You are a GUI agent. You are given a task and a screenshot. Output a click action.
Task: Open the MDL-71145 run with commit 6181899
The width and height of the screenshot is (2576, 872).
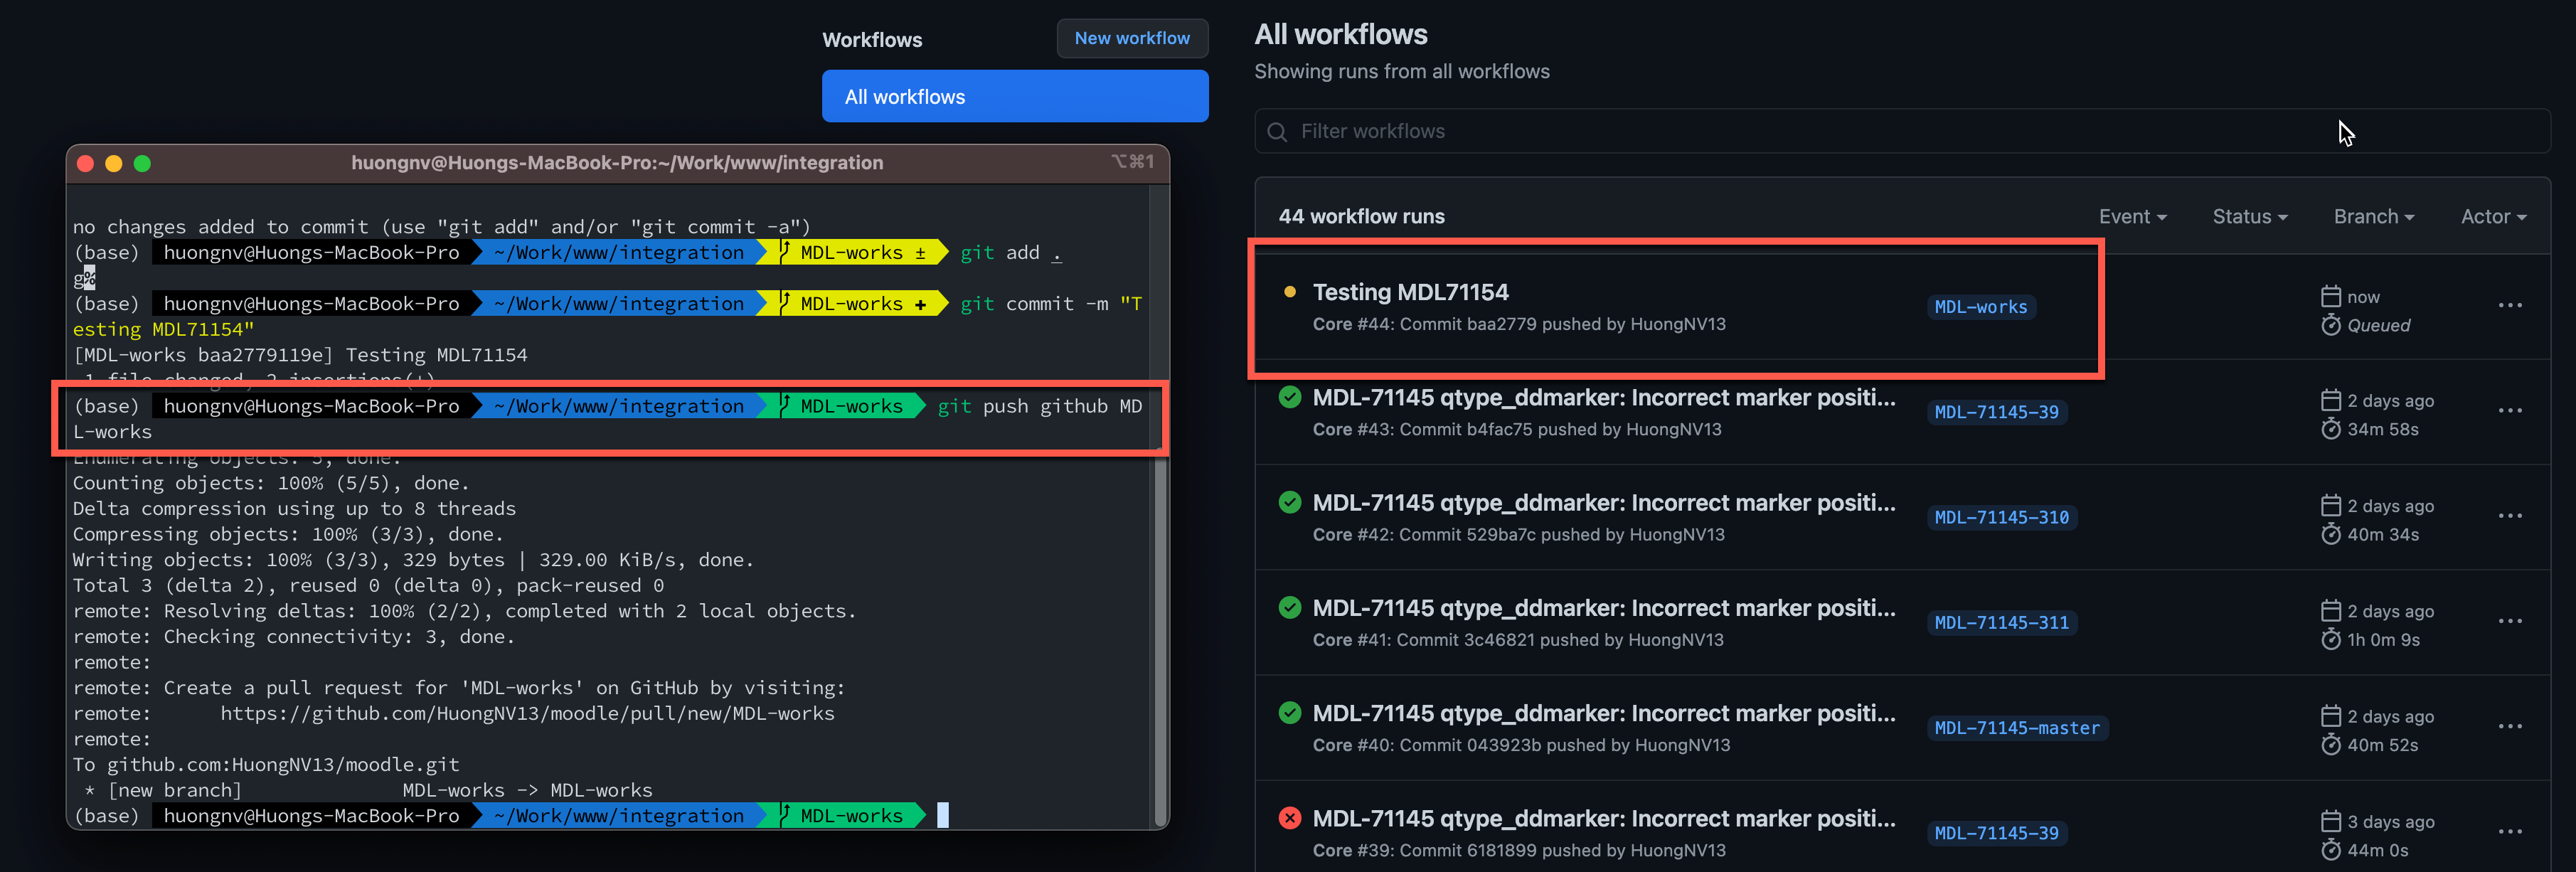click(x=1604, y=817)
